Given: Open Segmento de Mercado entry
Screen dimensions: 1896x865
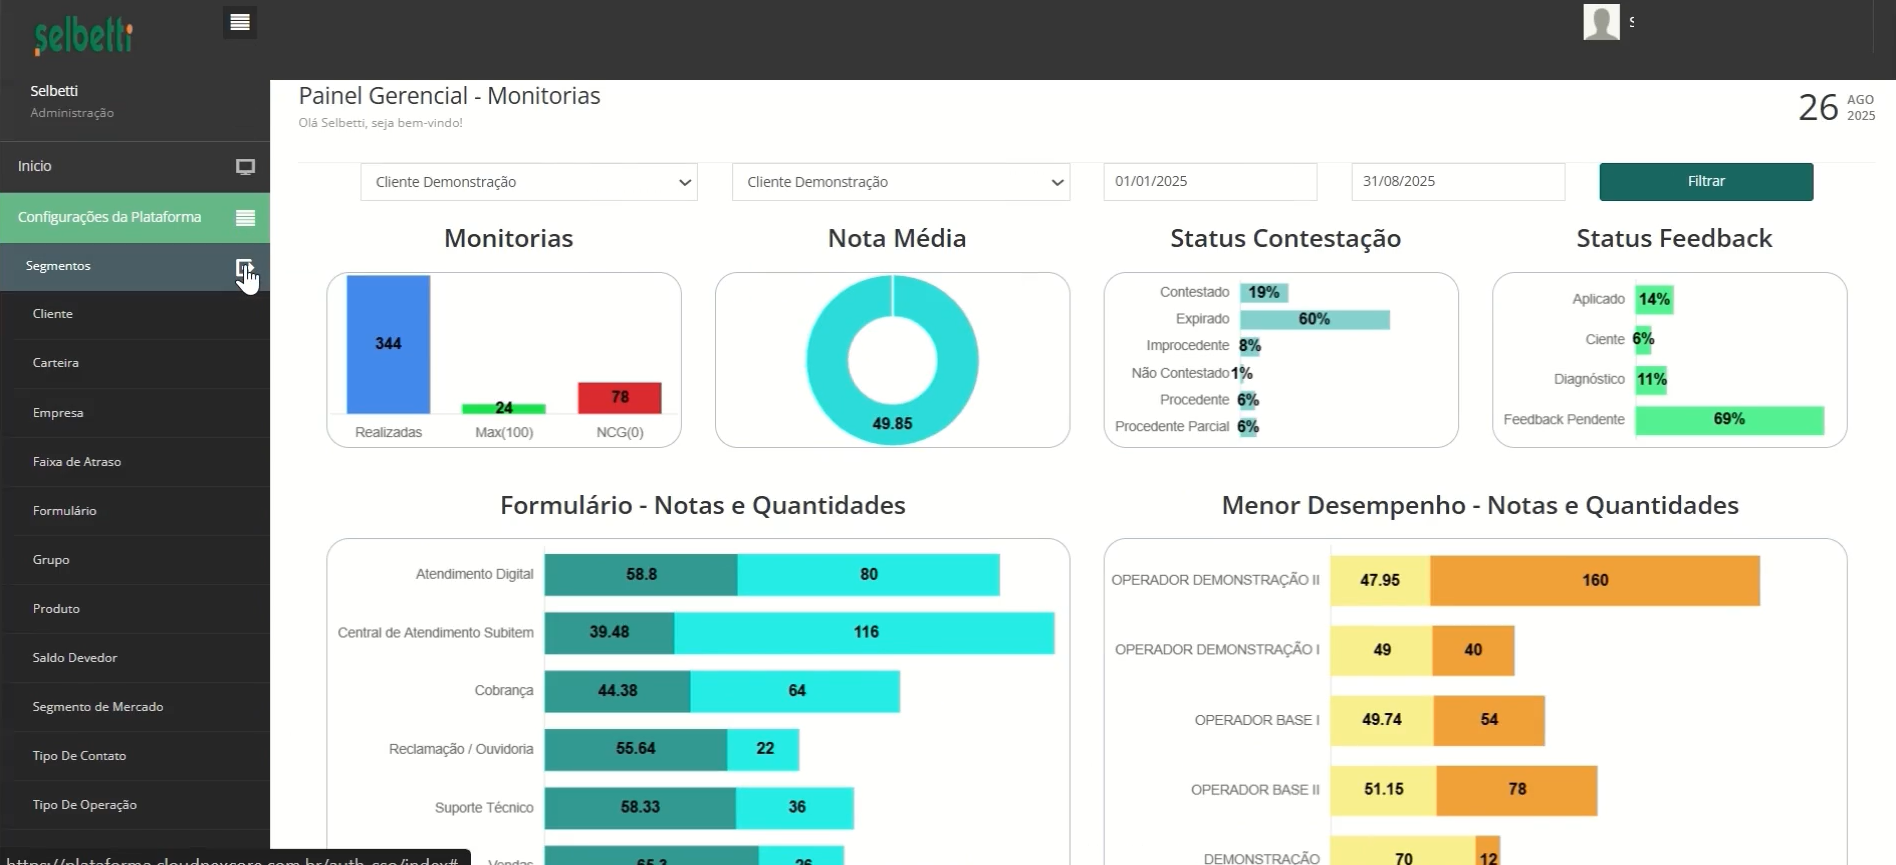Looking at the screenshot, I should click(x=98, y=707).
